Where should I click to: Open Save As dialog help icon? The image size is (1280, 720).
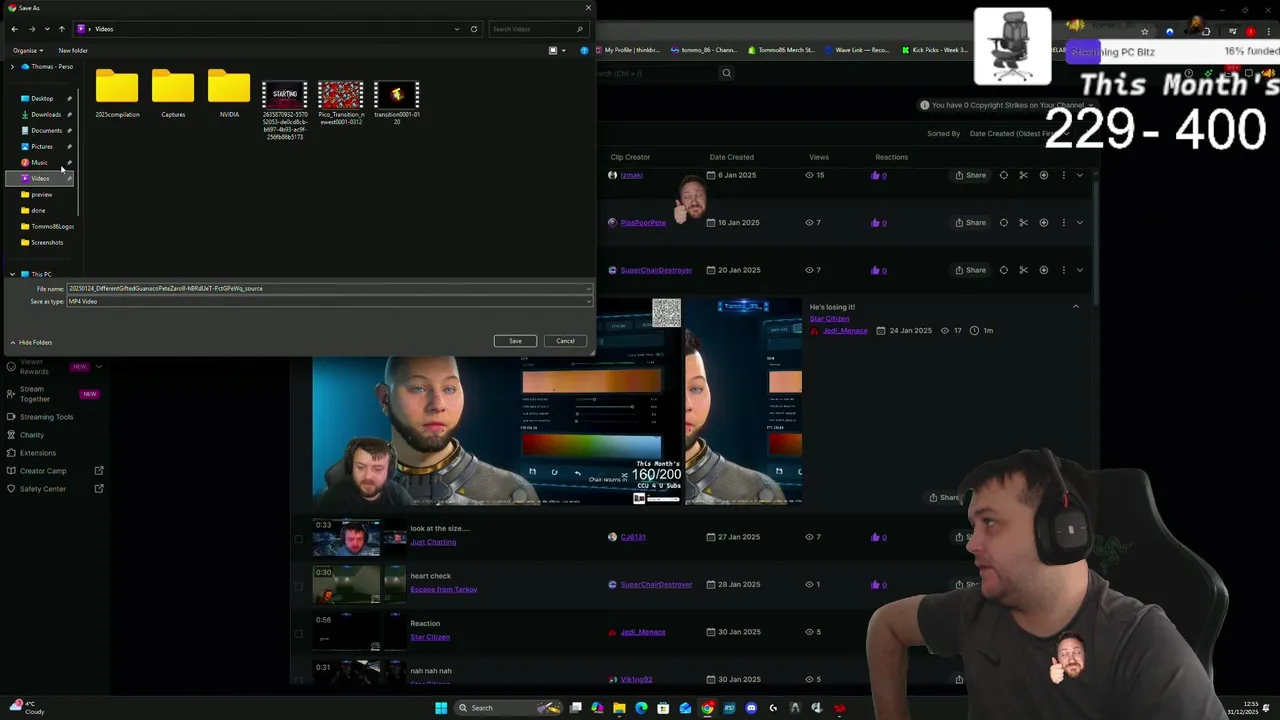pyautogui.click(x=585, y=50)
